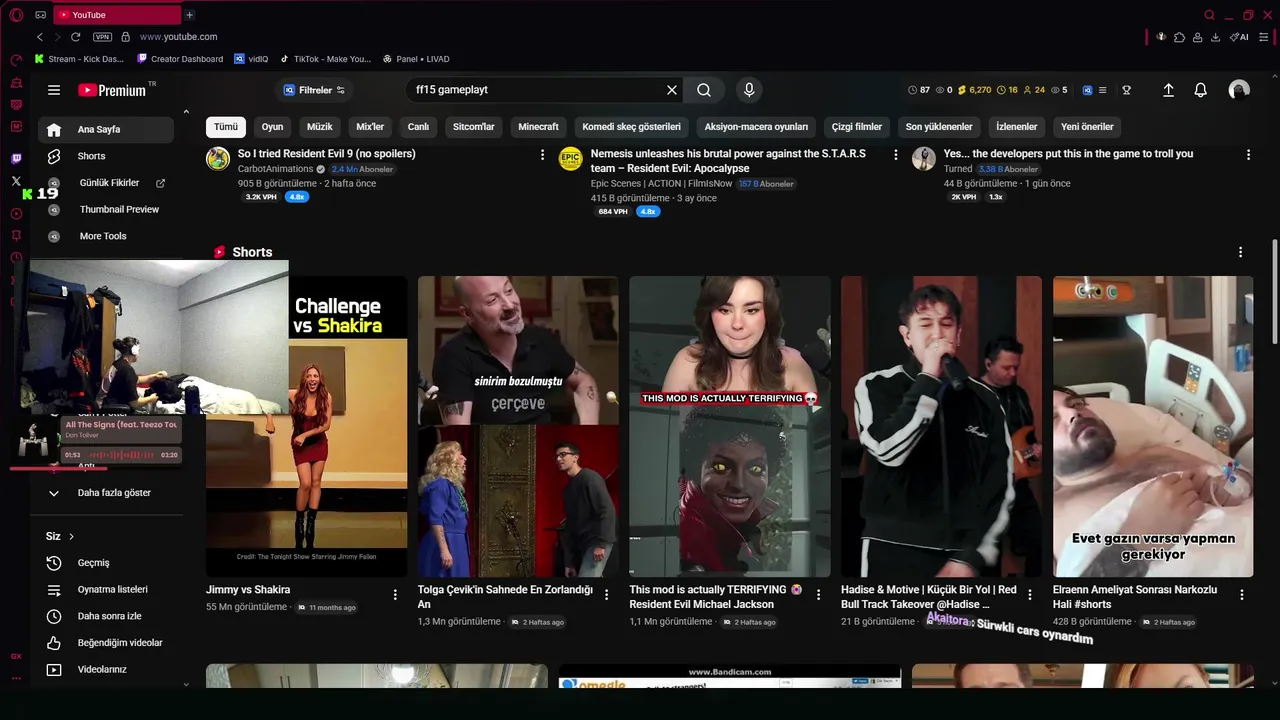Seek in the All The Signs player waveform
1280x720 pixels.
click(121, 455)
